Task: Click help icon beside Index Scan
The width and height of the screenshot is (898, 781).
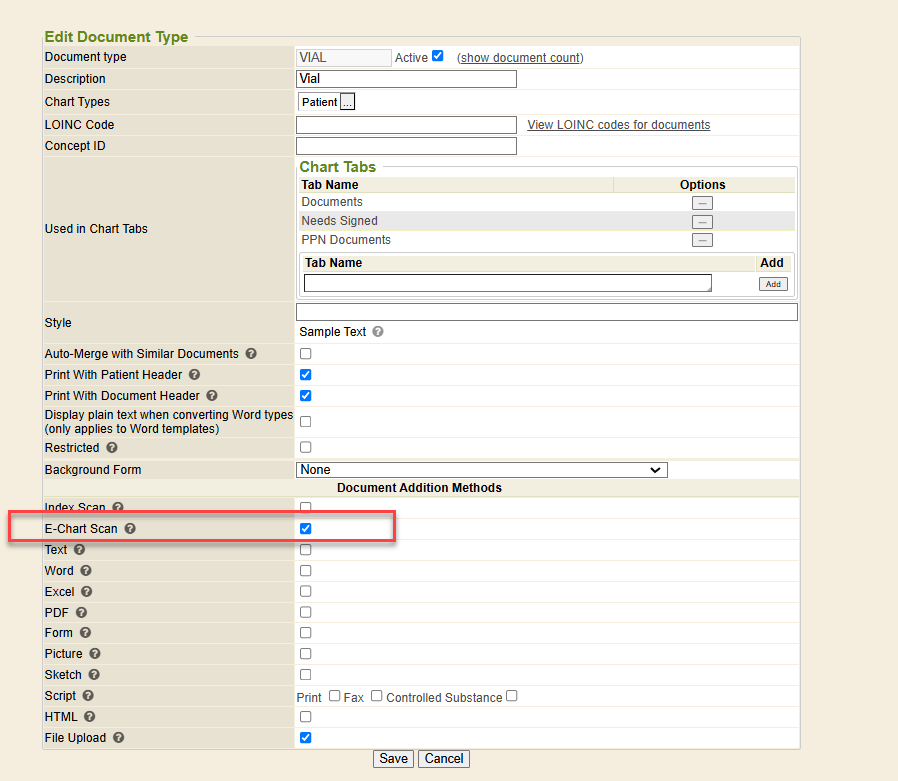Action: tap(118, 508)
